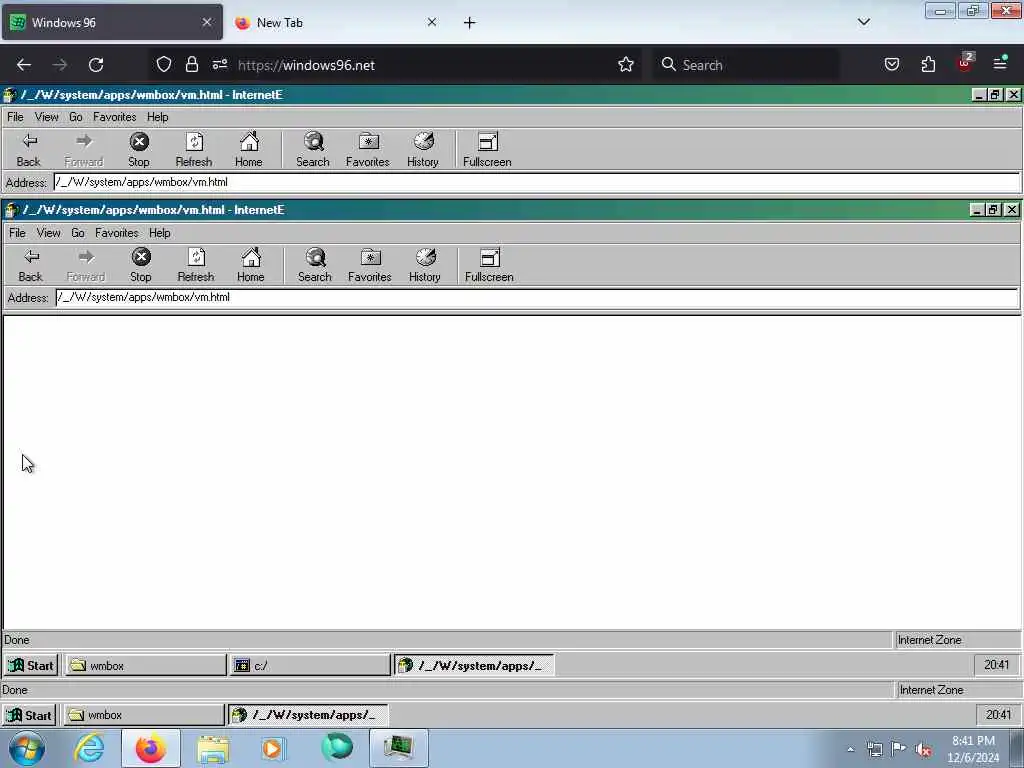
Task: Select wmbox in the outer taskbar
Action: tap(143, 715)
